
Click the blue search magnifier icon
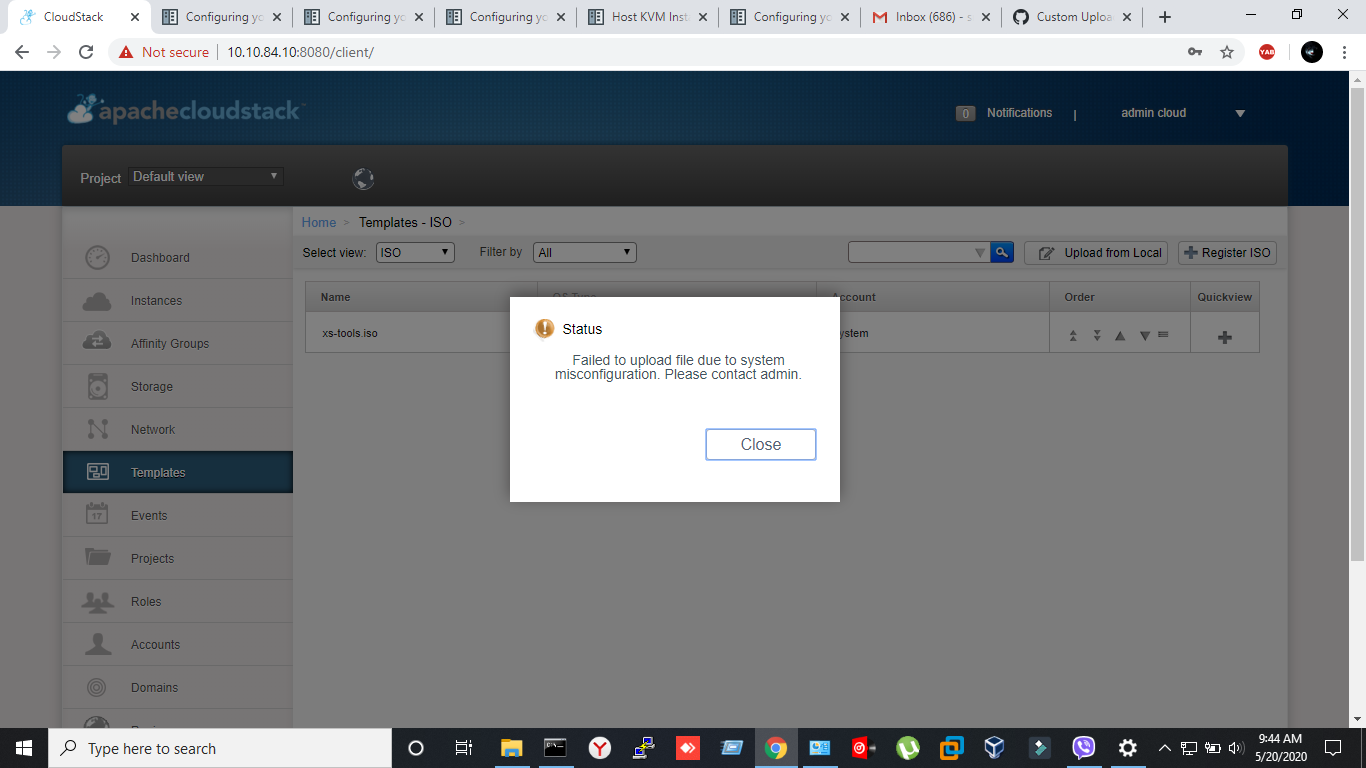pyautogui.click(x=1002, y=252)
